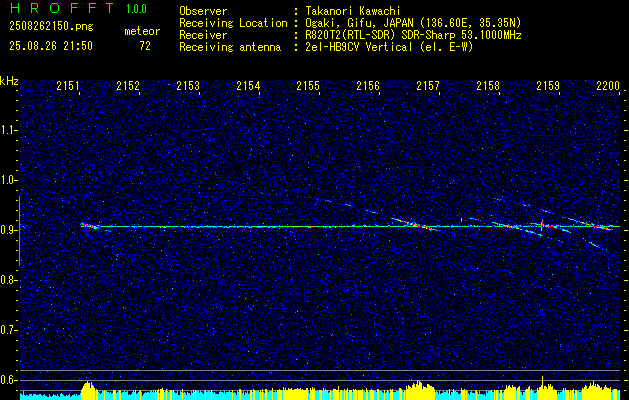The image size is (629, 400).
Task: Click the 2200 time marker
Action: point(608,86)
